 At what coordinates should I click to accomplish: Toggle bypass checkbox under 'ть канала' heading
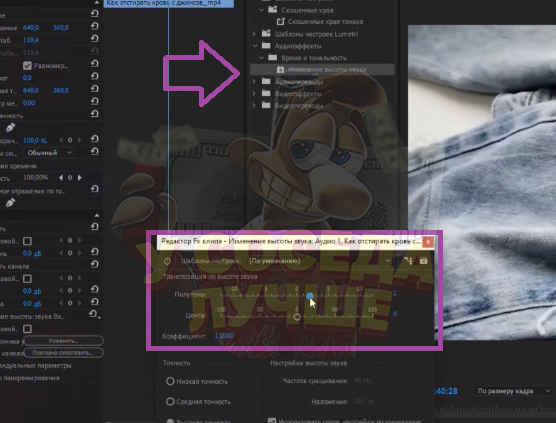click(x=27, y=279)
